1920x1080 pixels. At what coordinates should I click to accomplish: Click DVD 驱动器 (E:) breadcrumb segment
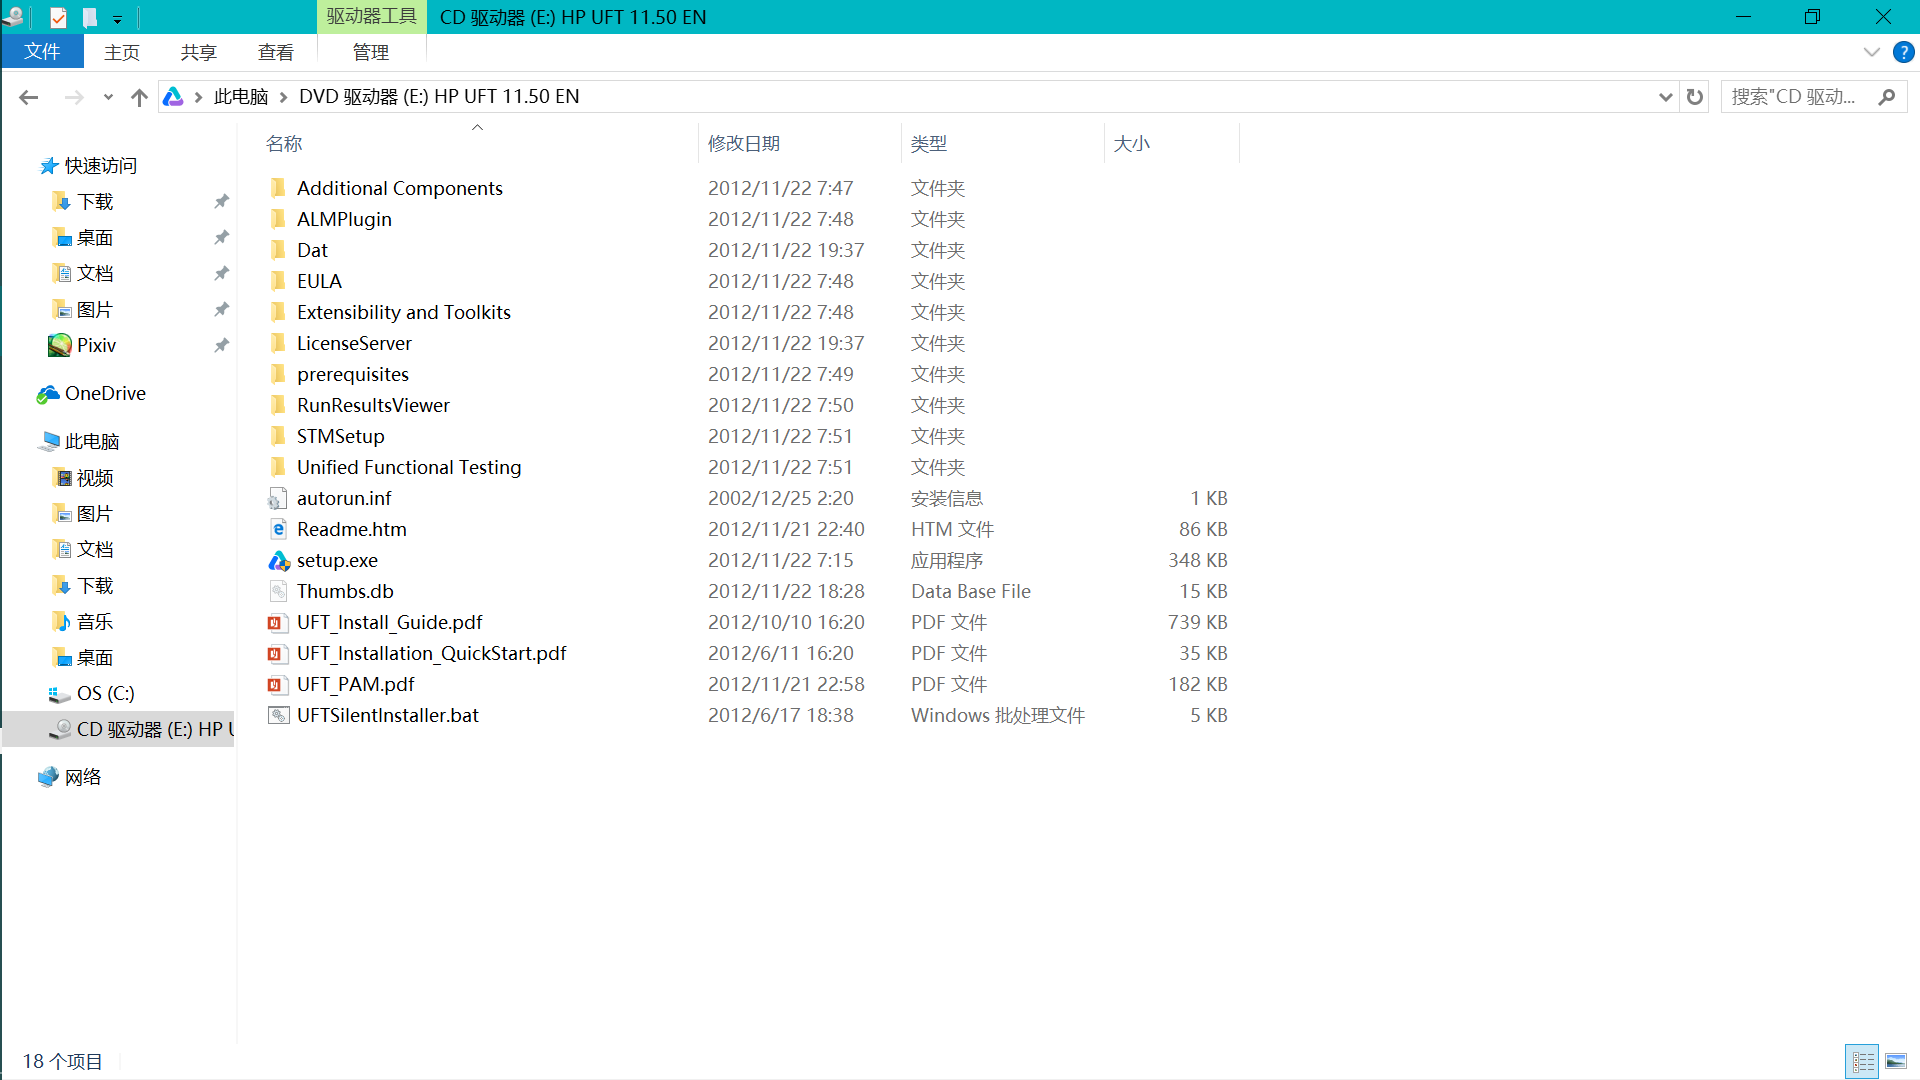439,97
